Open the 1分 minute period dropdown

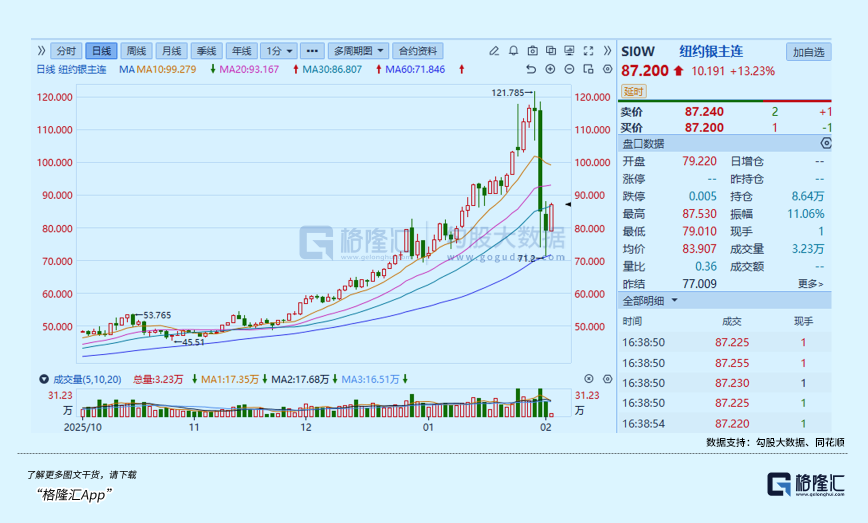(278, 50)
